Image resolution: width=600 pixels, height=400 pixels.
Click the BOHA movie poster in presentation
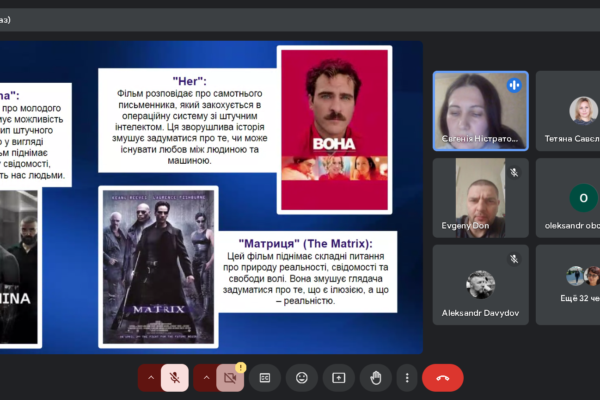(x=334, y=130)
